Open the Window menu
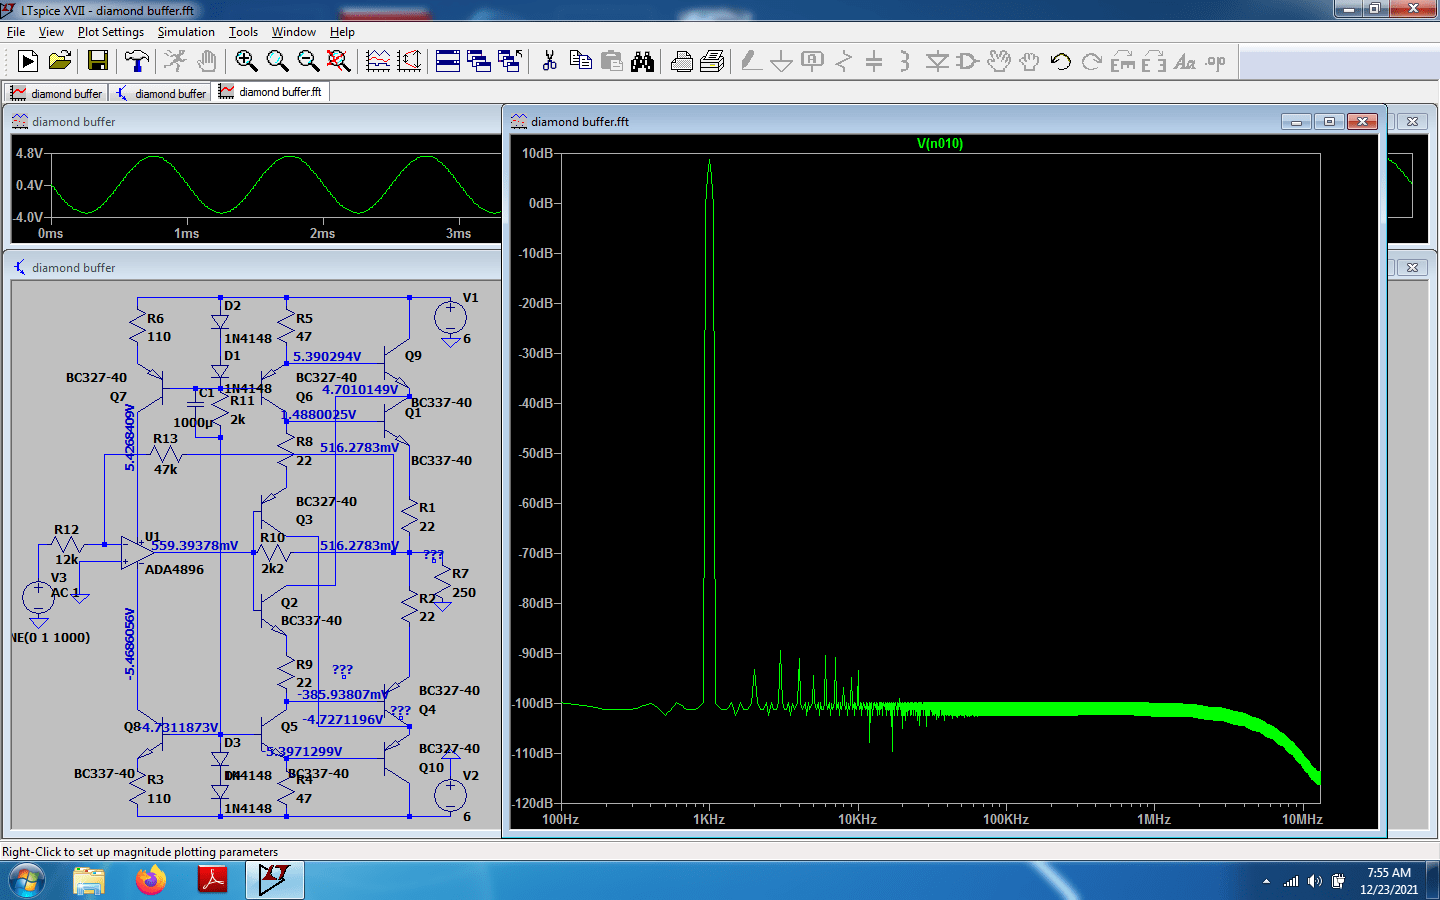Viewport: 1440px width, 900px height. [x=294, y=32]
